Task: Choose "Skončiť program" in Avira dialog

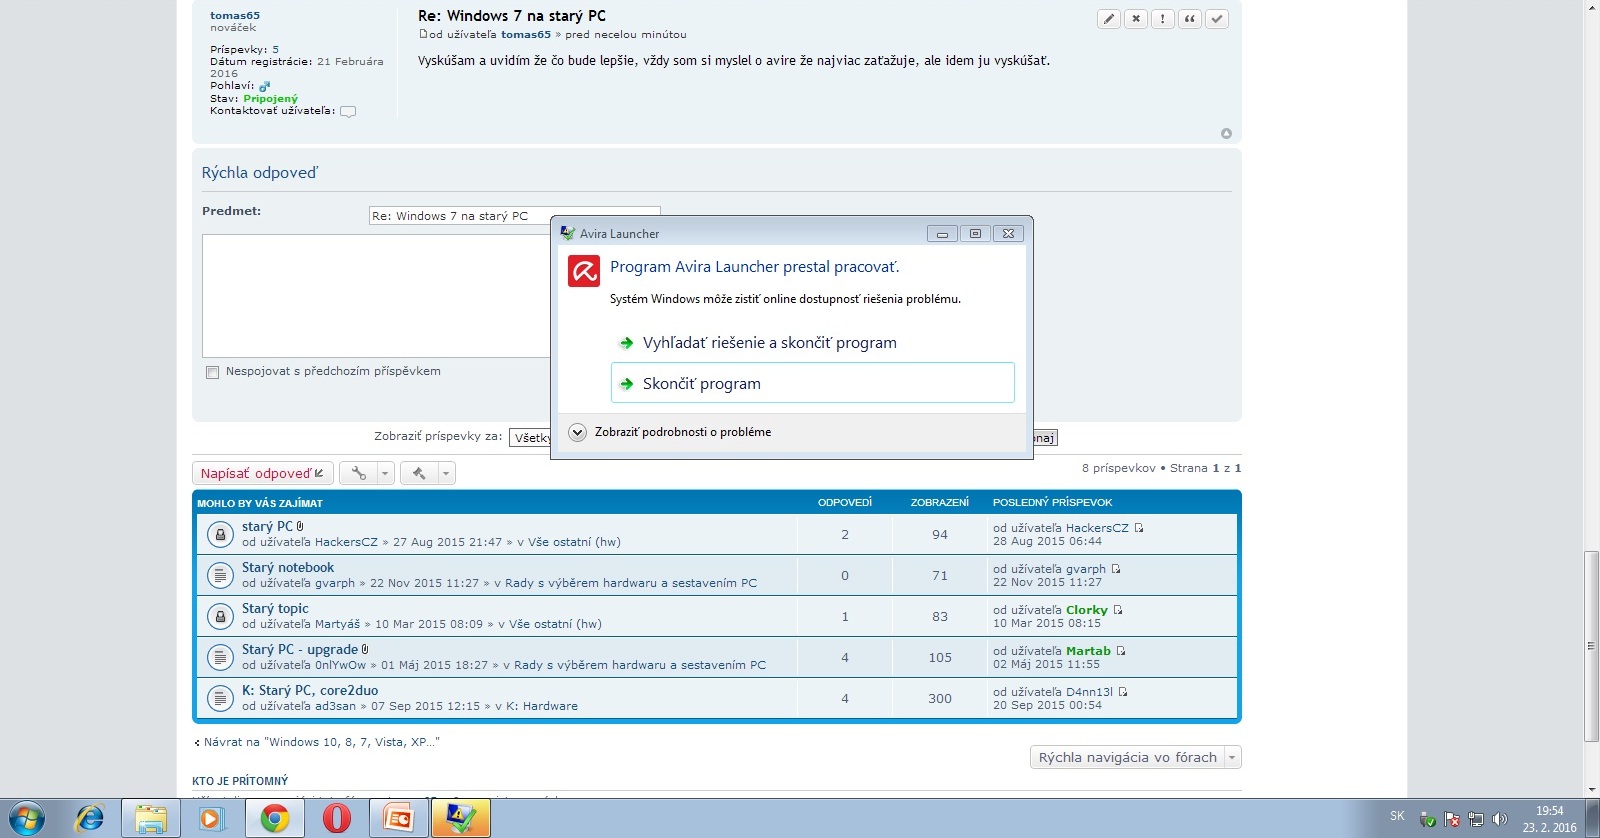Action: coord(813,383)
